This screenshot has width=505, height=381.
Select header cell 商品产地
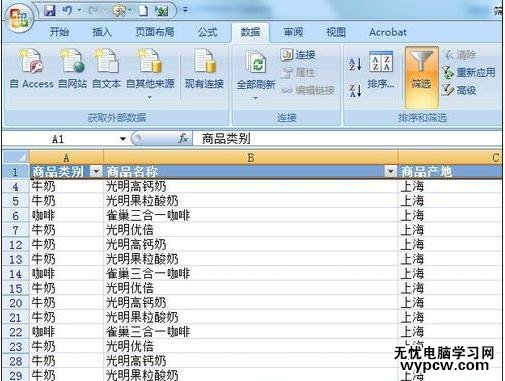pos(450,172)
